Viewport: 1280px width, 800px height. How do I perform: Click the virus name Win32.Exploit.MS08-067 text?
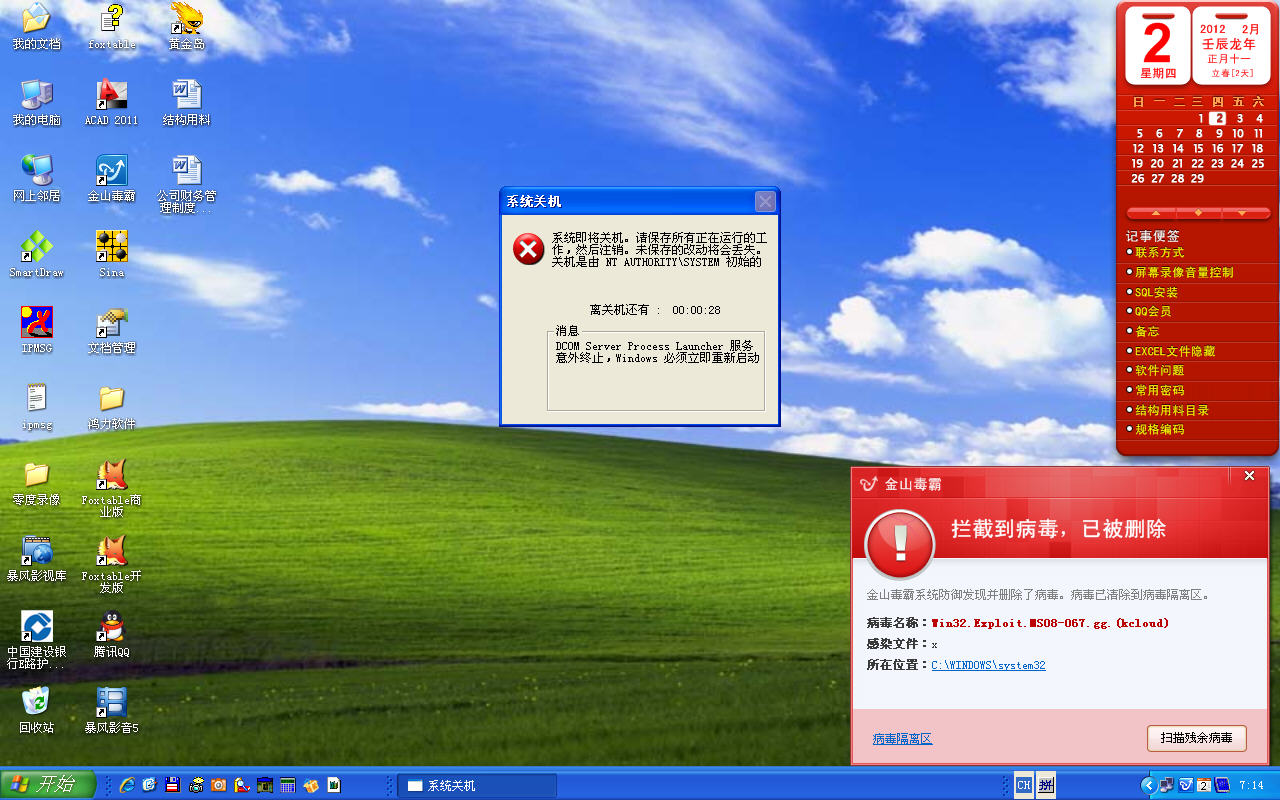1050,623
